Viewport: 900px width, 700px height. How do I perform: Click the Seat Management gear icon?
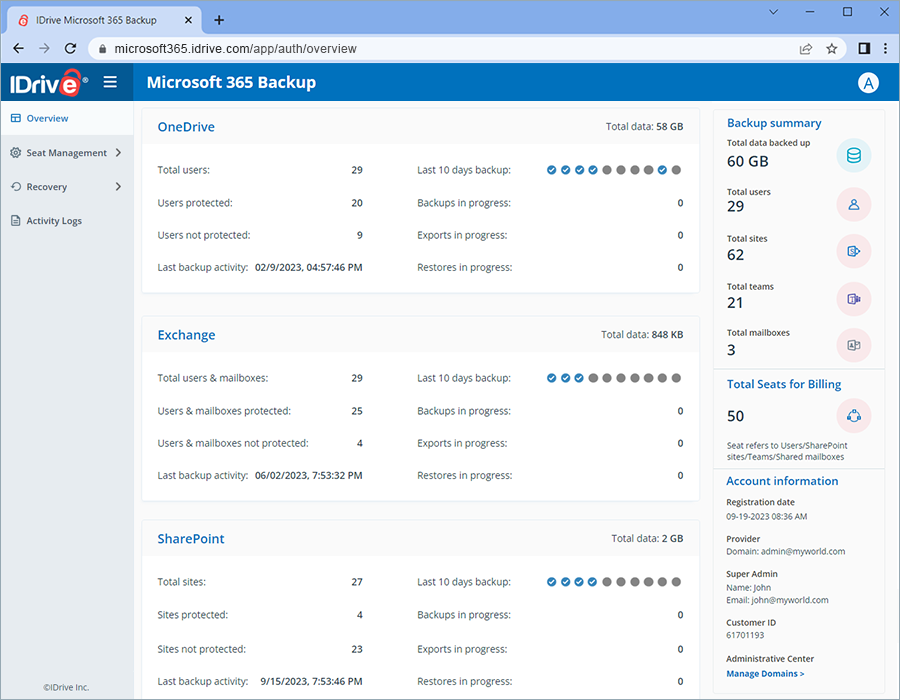(15, 153)
